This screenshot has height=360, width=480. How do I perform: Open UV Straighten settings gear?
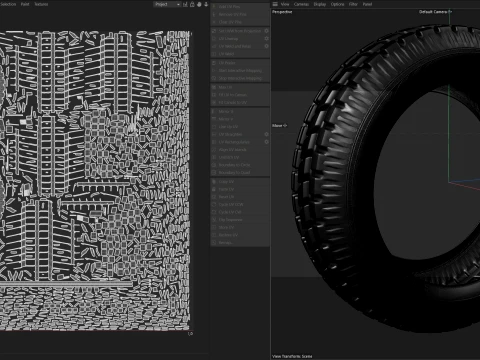tap(266, 134)
